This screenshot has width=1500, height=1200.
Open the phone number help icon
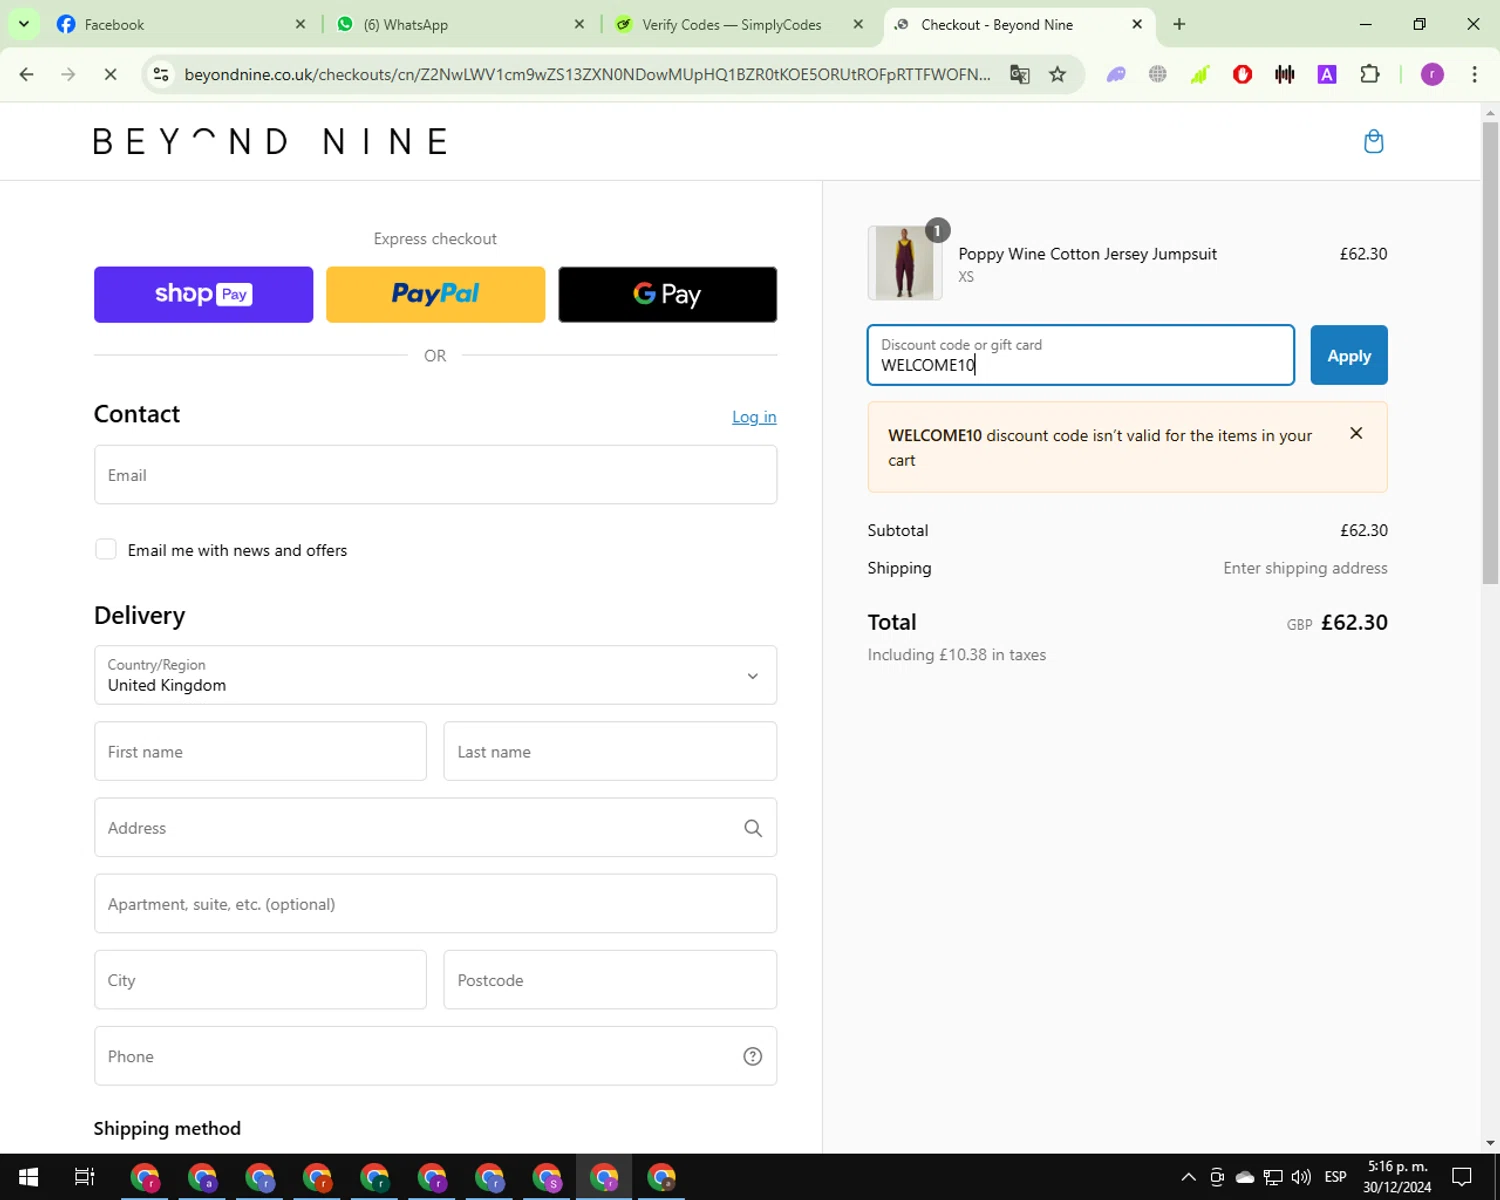tap(753, 1056)
